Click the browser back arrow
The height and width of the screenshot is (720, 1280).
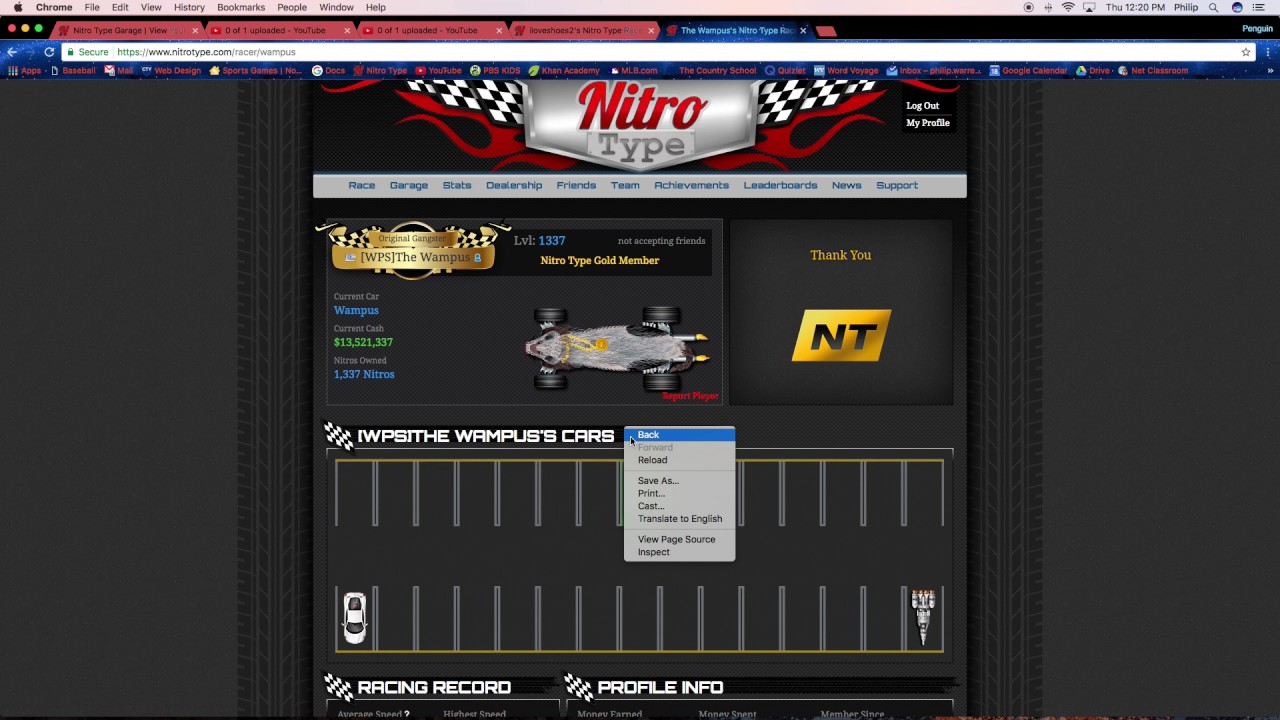(12, 52)
